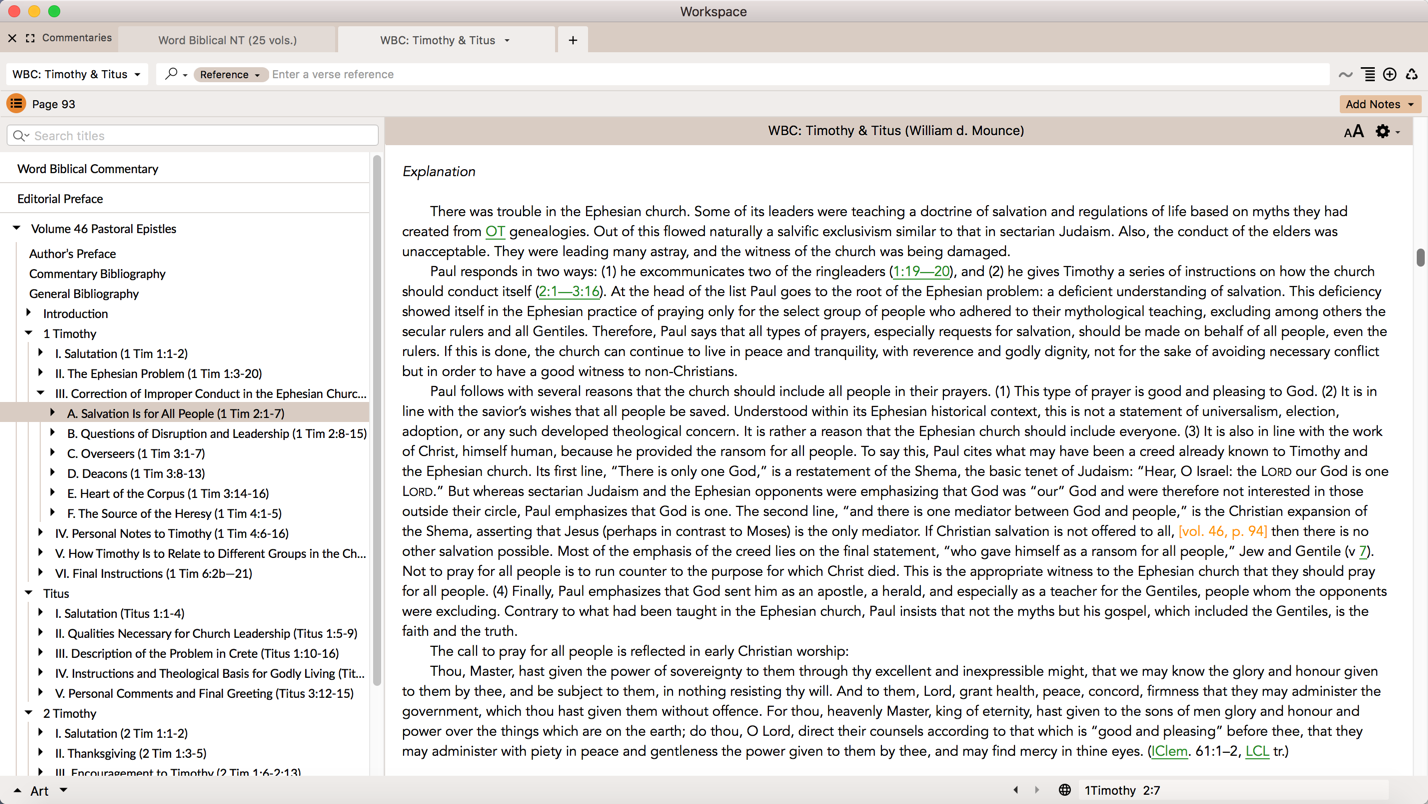This screenshot has height=804, width=1428.
Task: Open Commentary Bibliography
Action: pyautogui.click(x=97, y=274)
